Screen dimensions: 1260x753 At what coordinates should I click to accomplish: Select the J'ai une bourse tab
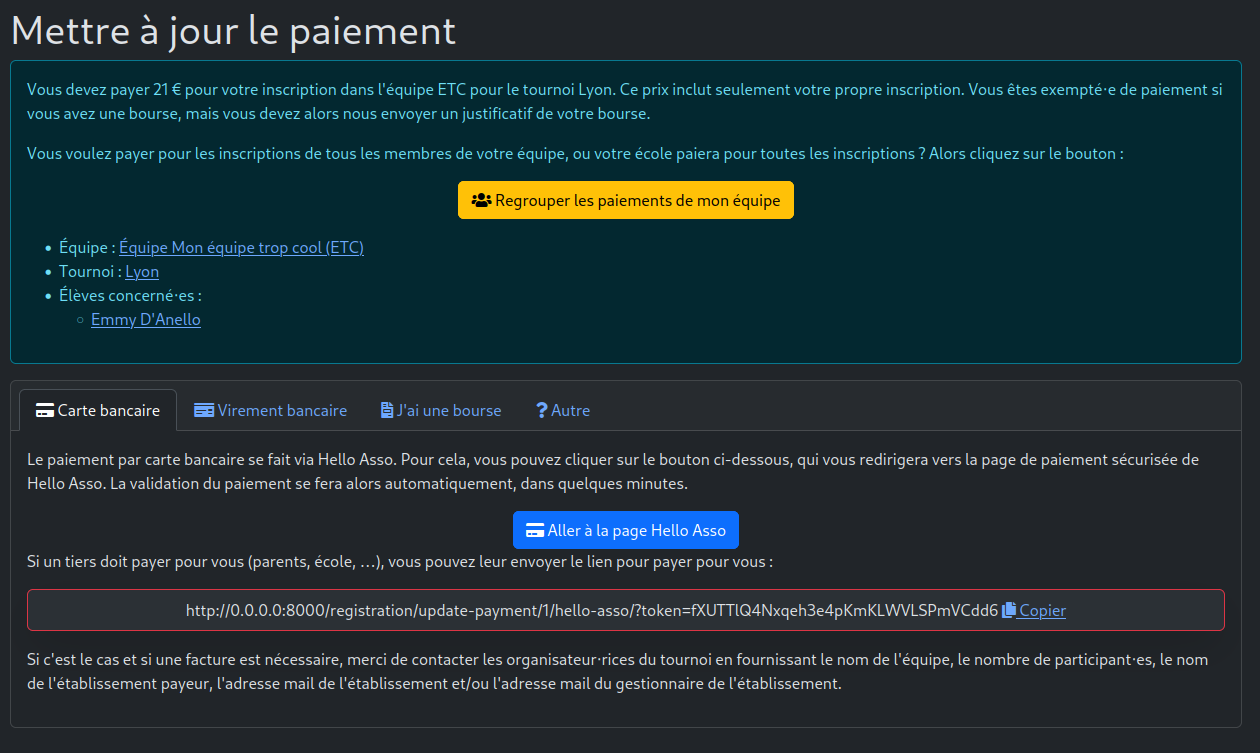440,410
